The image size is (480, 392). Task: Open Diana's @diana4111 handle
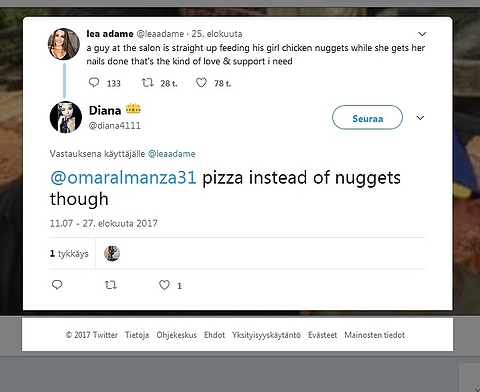tap(115, 126)
